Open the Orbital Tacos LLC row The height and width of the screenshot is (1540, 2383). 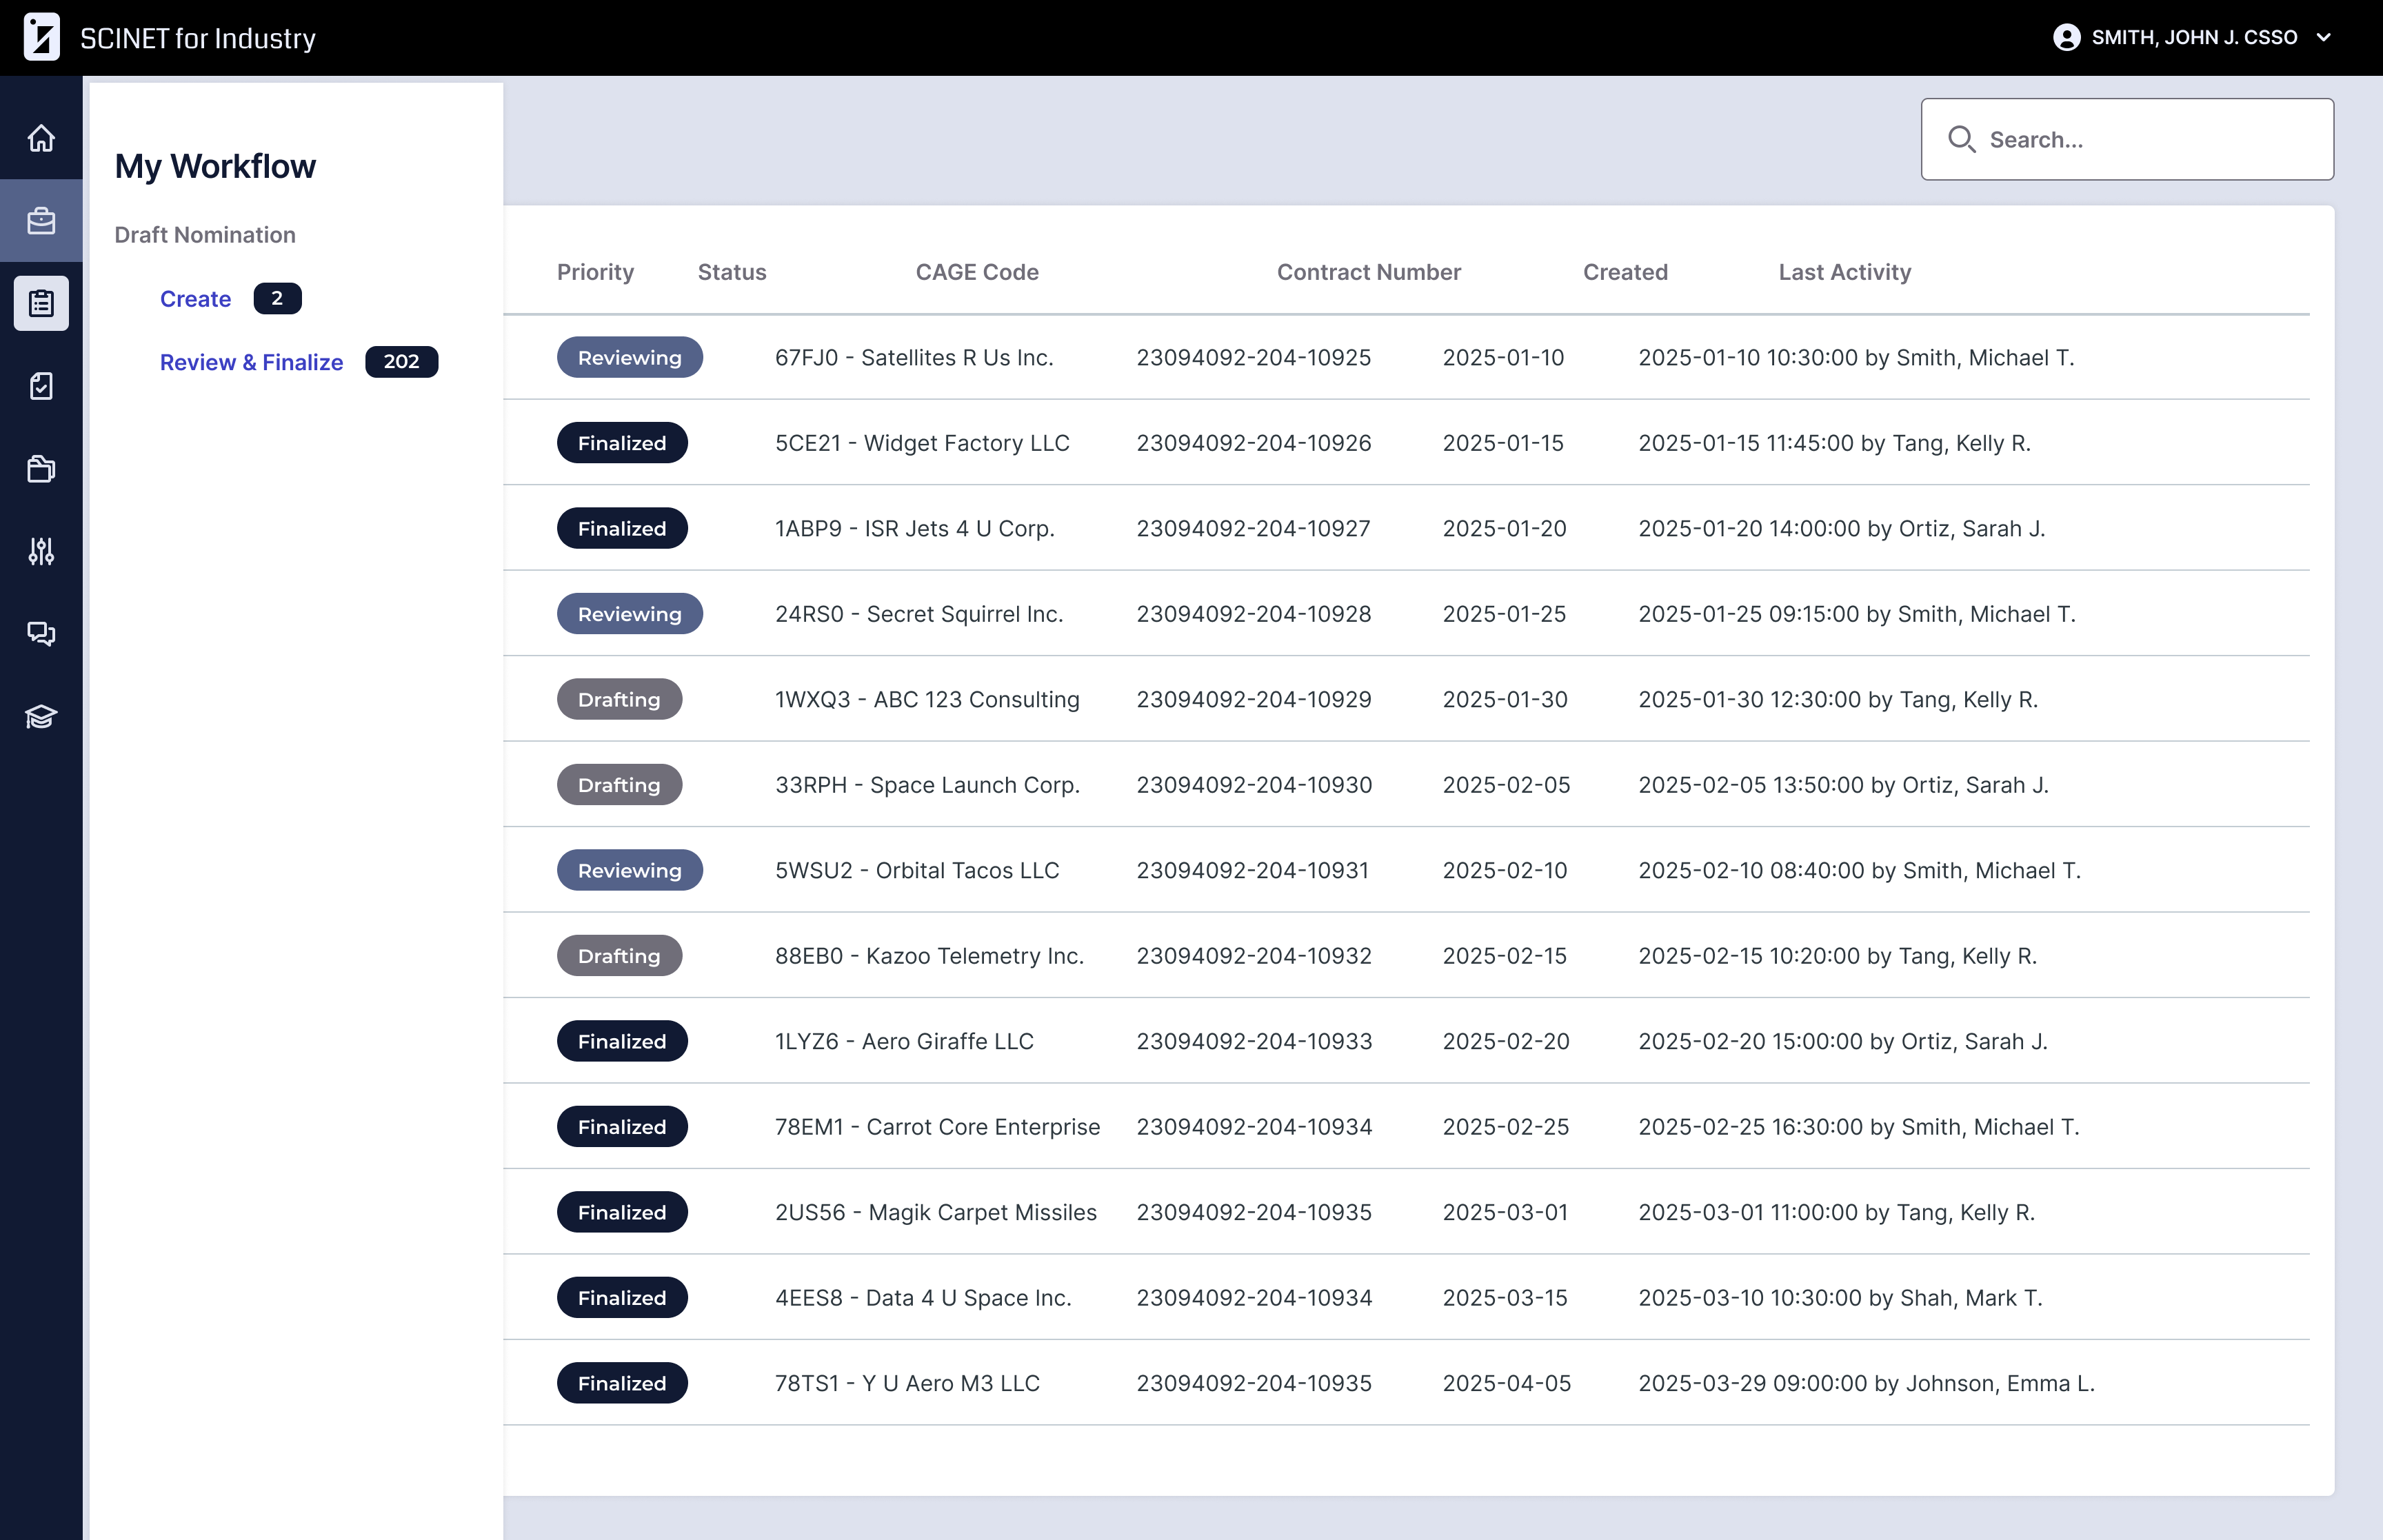click(916, 870)
